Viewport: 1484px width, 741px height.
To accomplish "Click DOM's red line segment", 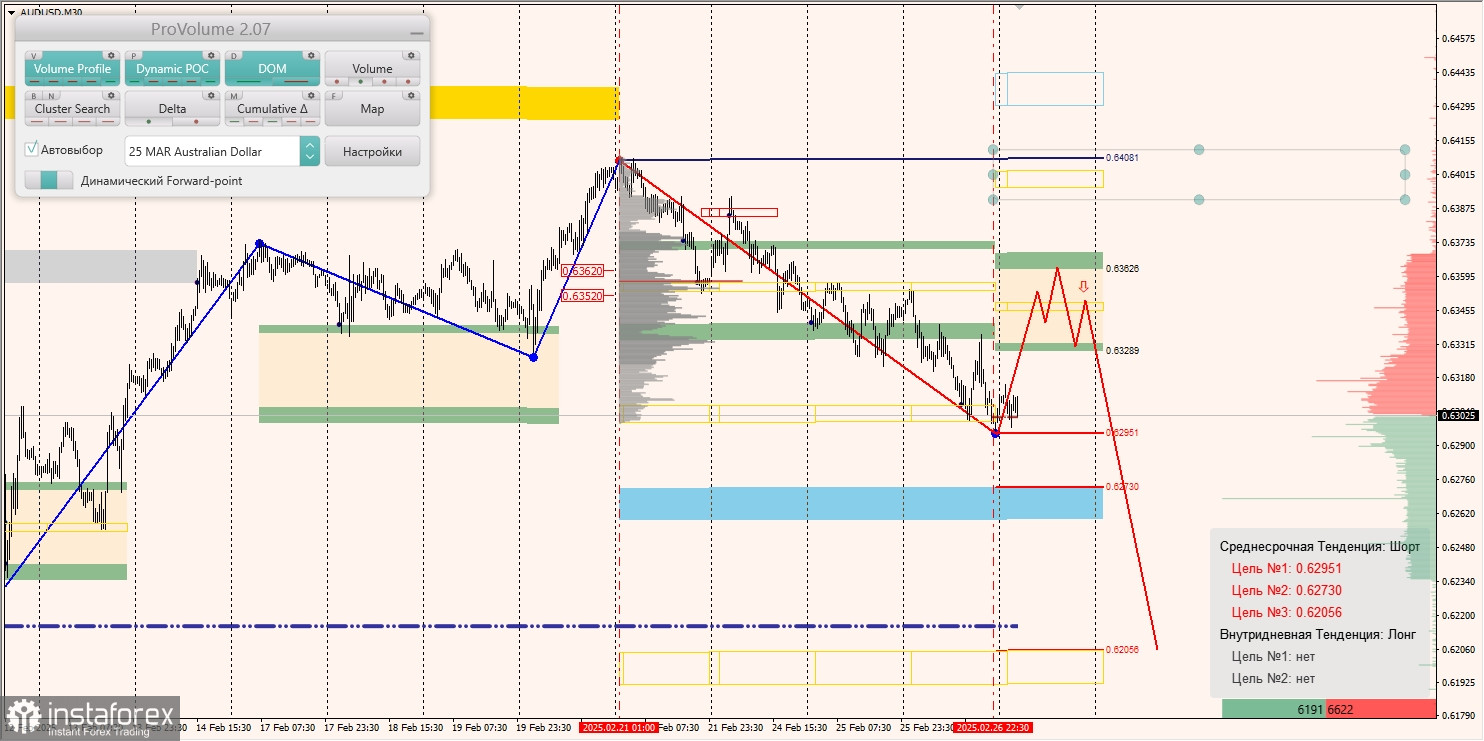I will (x=296, y=82).
